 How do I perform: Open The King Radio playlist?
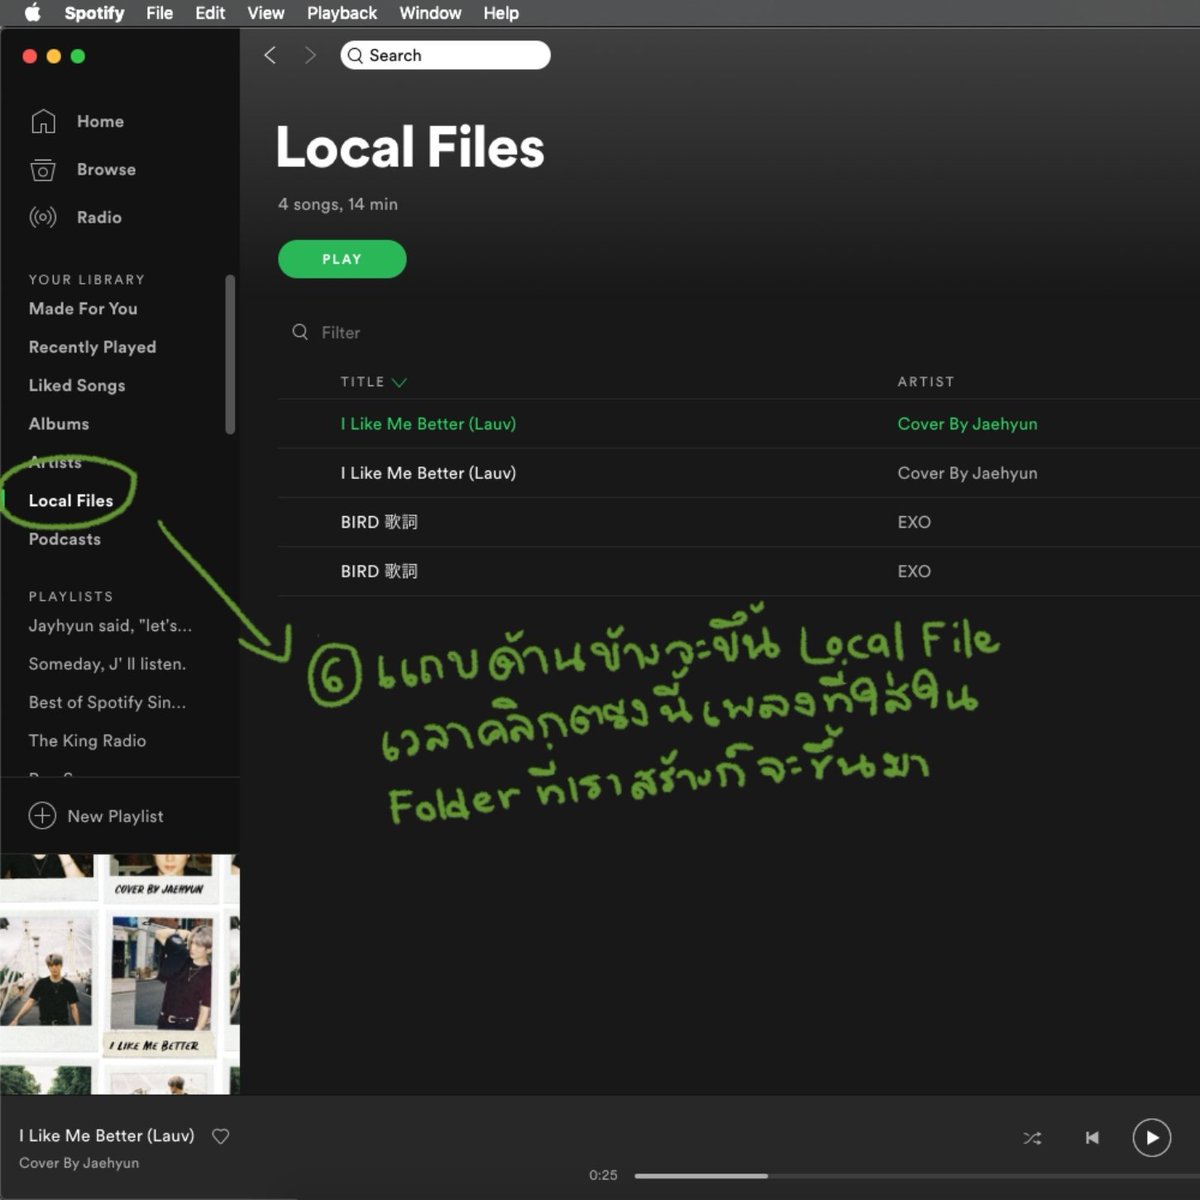coord(87,740)
